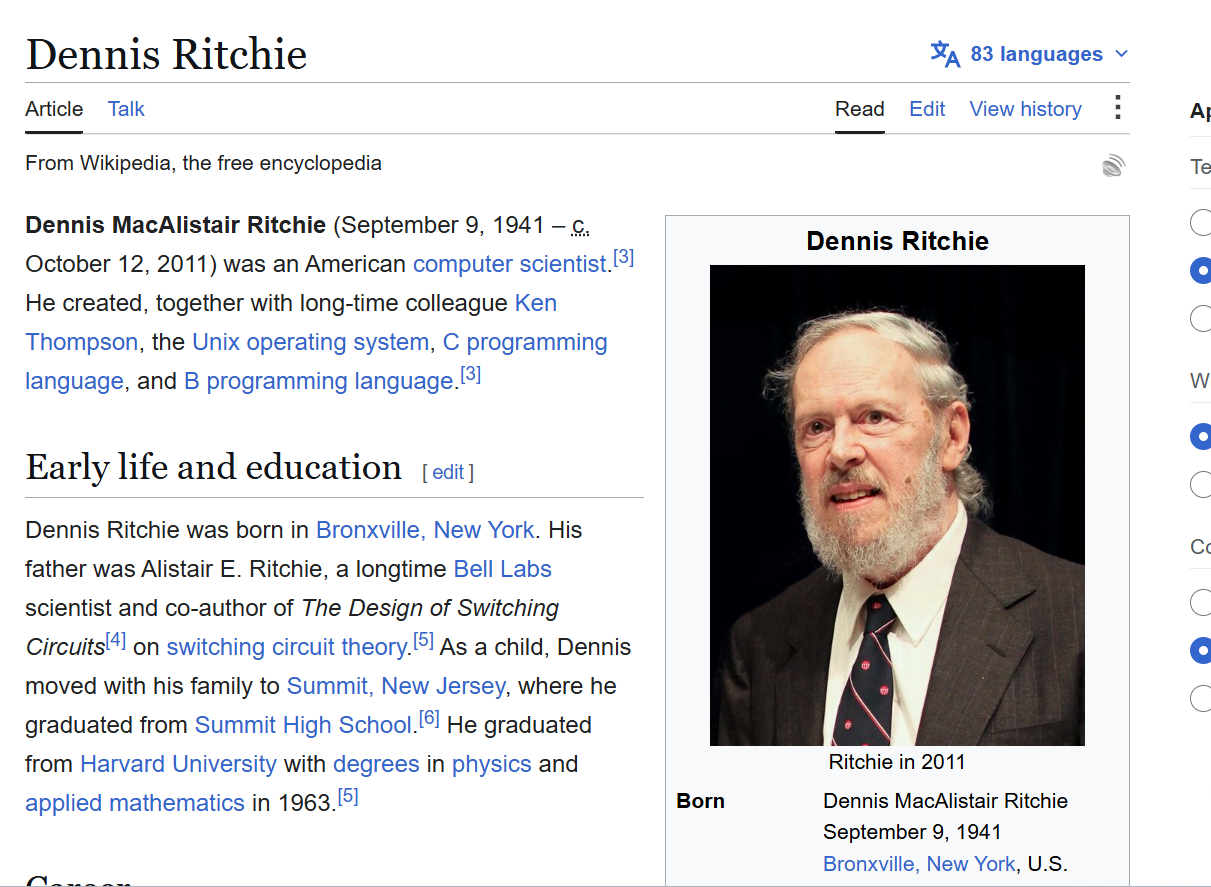Go to the Harvard University article
Viewport: 1211px width, 887px height.
point(178,764)
